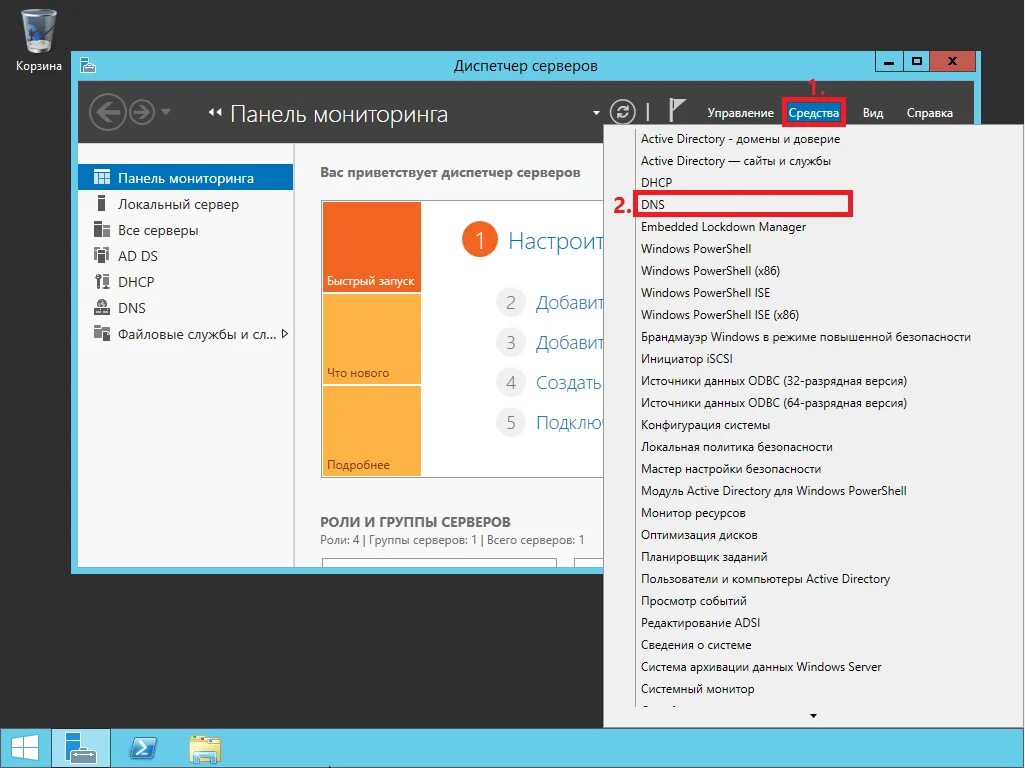Open File Explorer from the taskbar
This screenshot has height=768, width=1025.
pos(205,749)
